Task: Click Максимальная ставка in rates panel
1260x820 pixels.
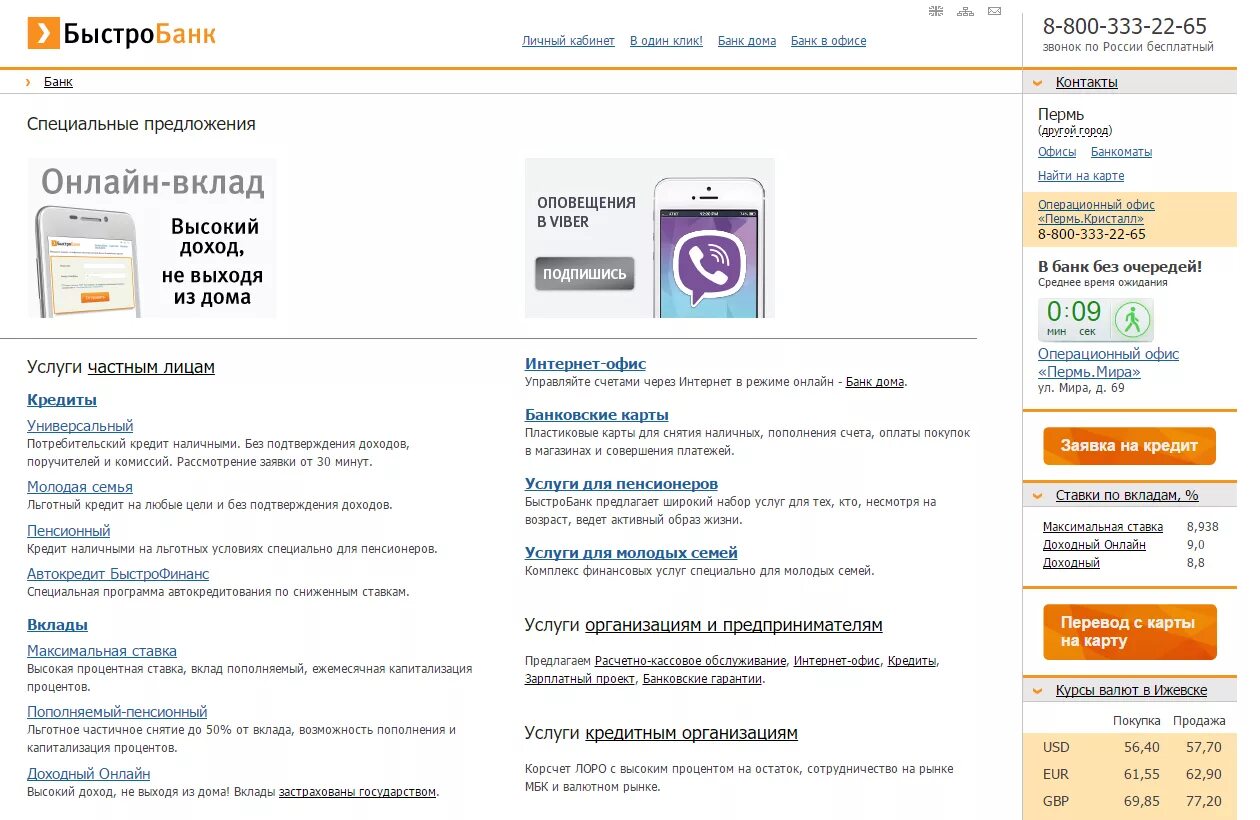Action: click(x=1103, y=527)
